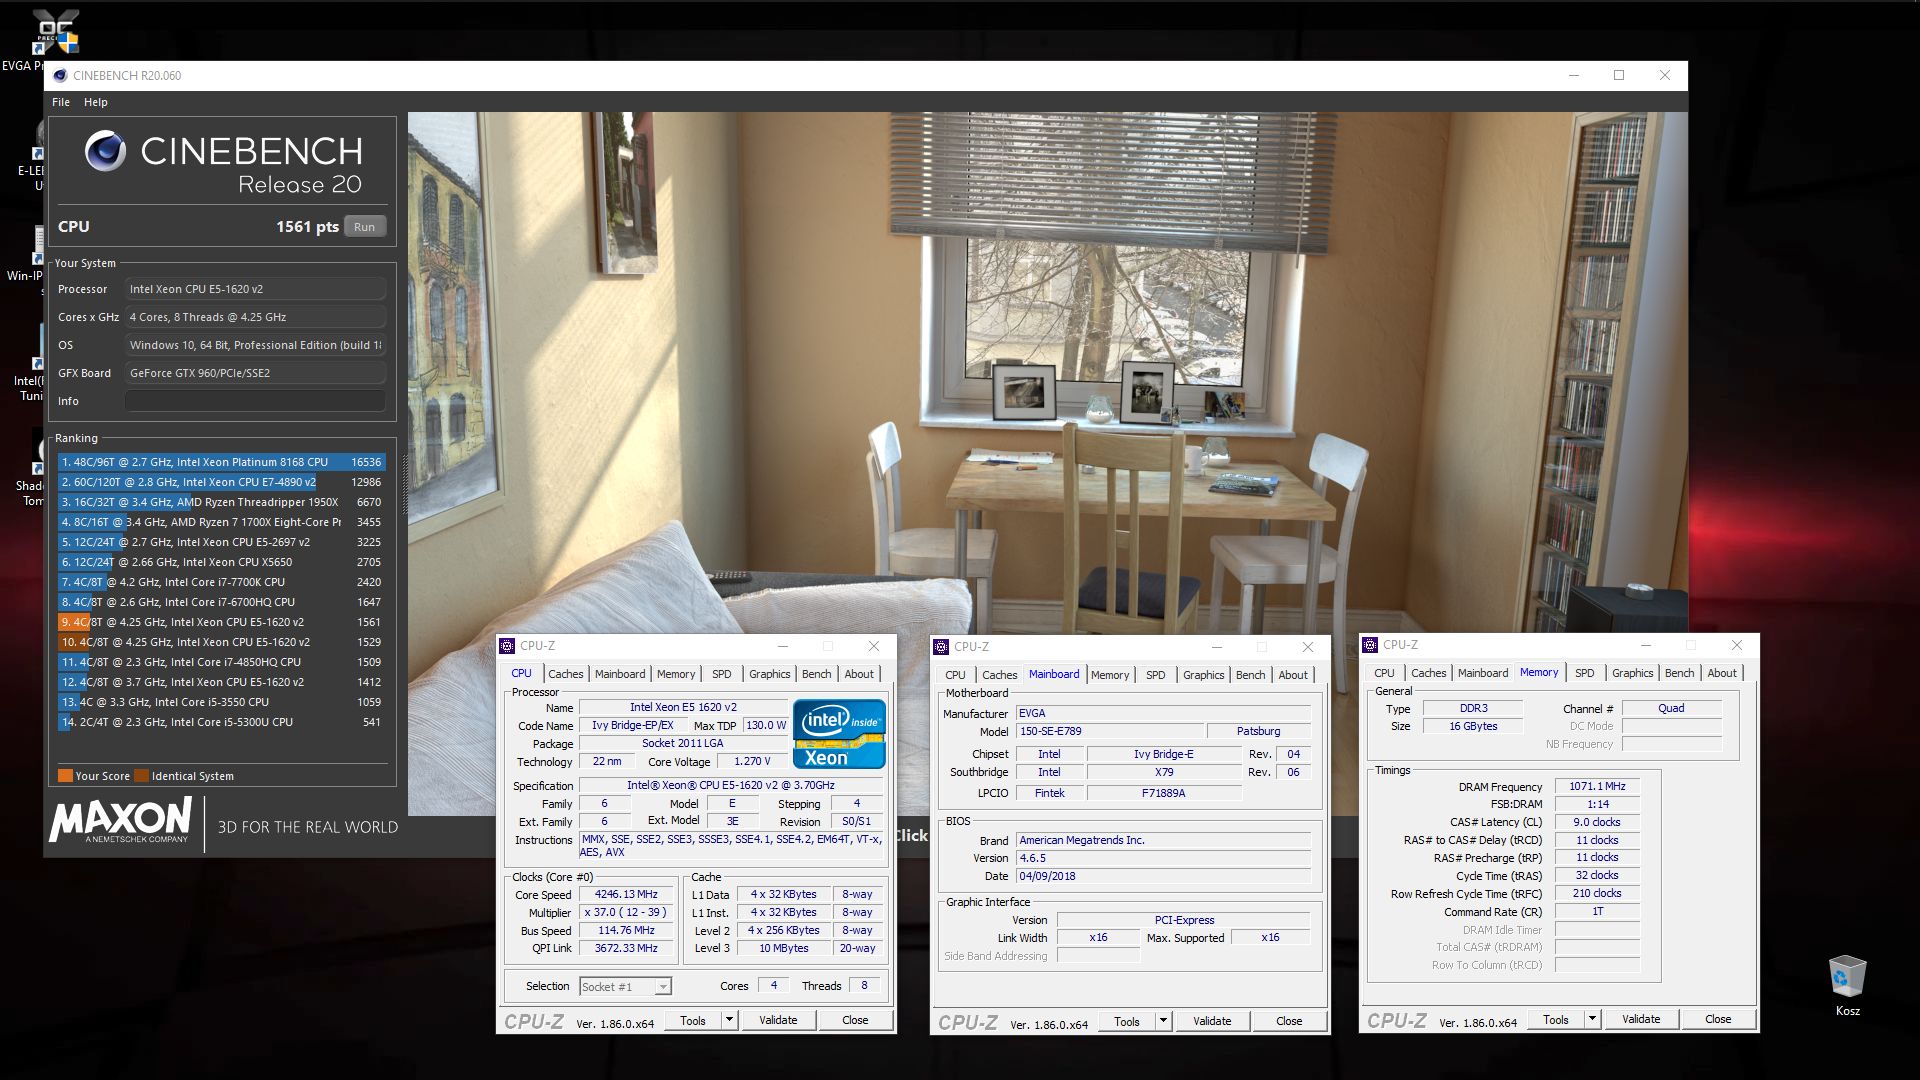Click the motherboard Model field 150-SE-E789
Screen dimensions: 1920x1080
pos(1109,731)
